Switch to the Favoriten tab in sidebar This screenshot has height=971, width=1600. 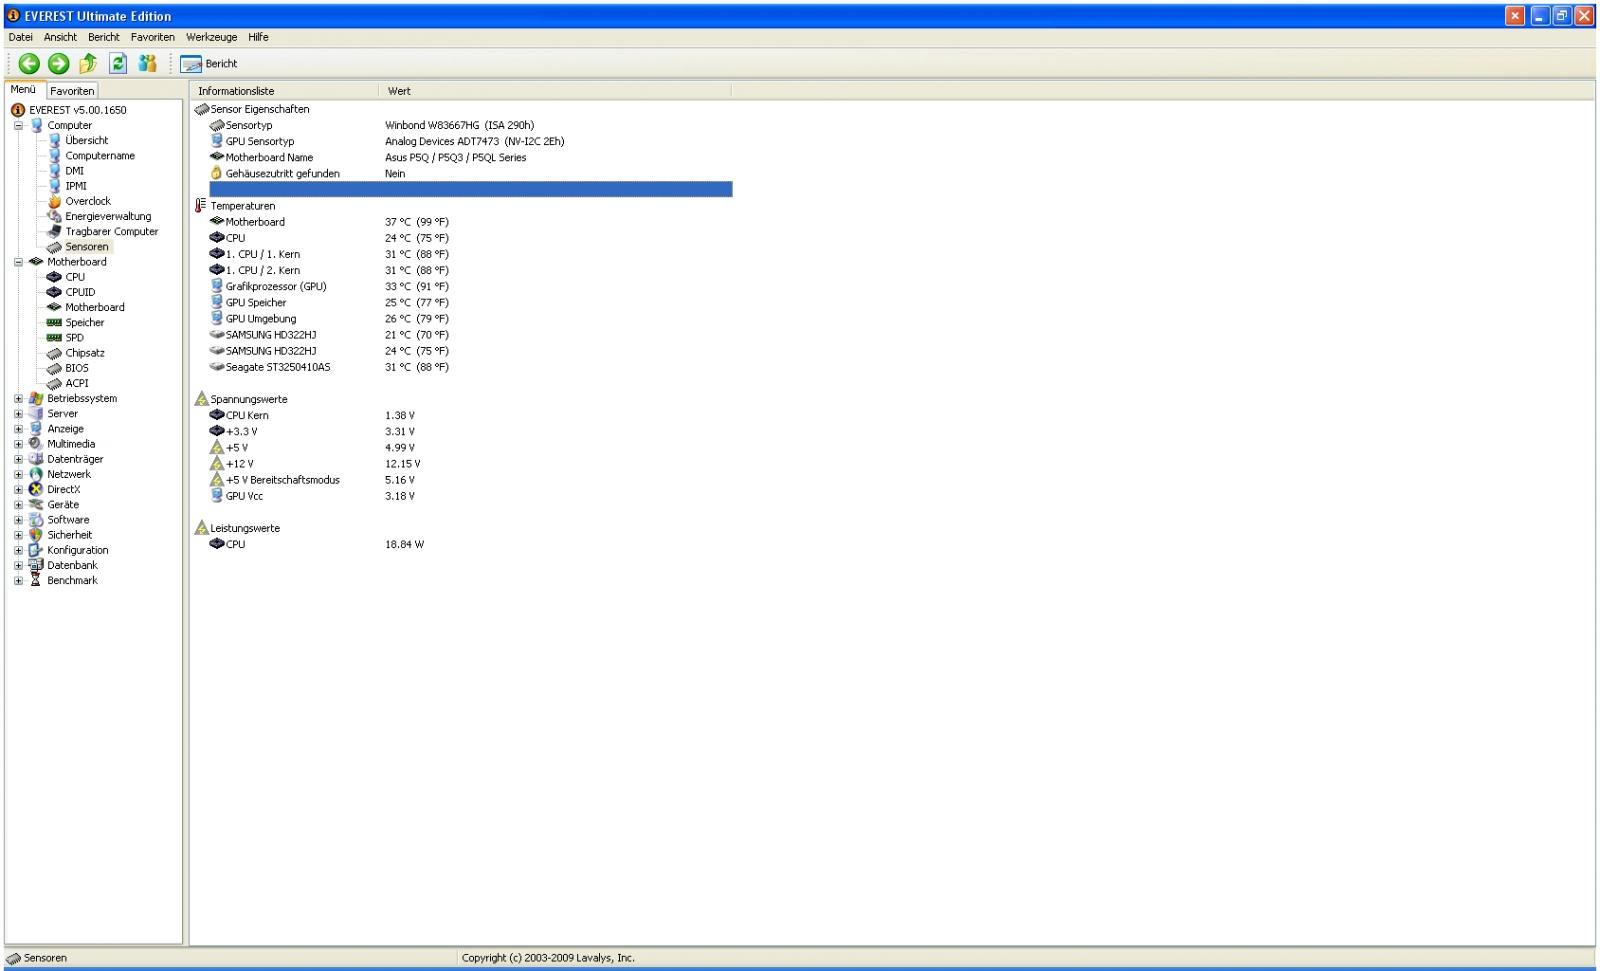tap(72, 91)
